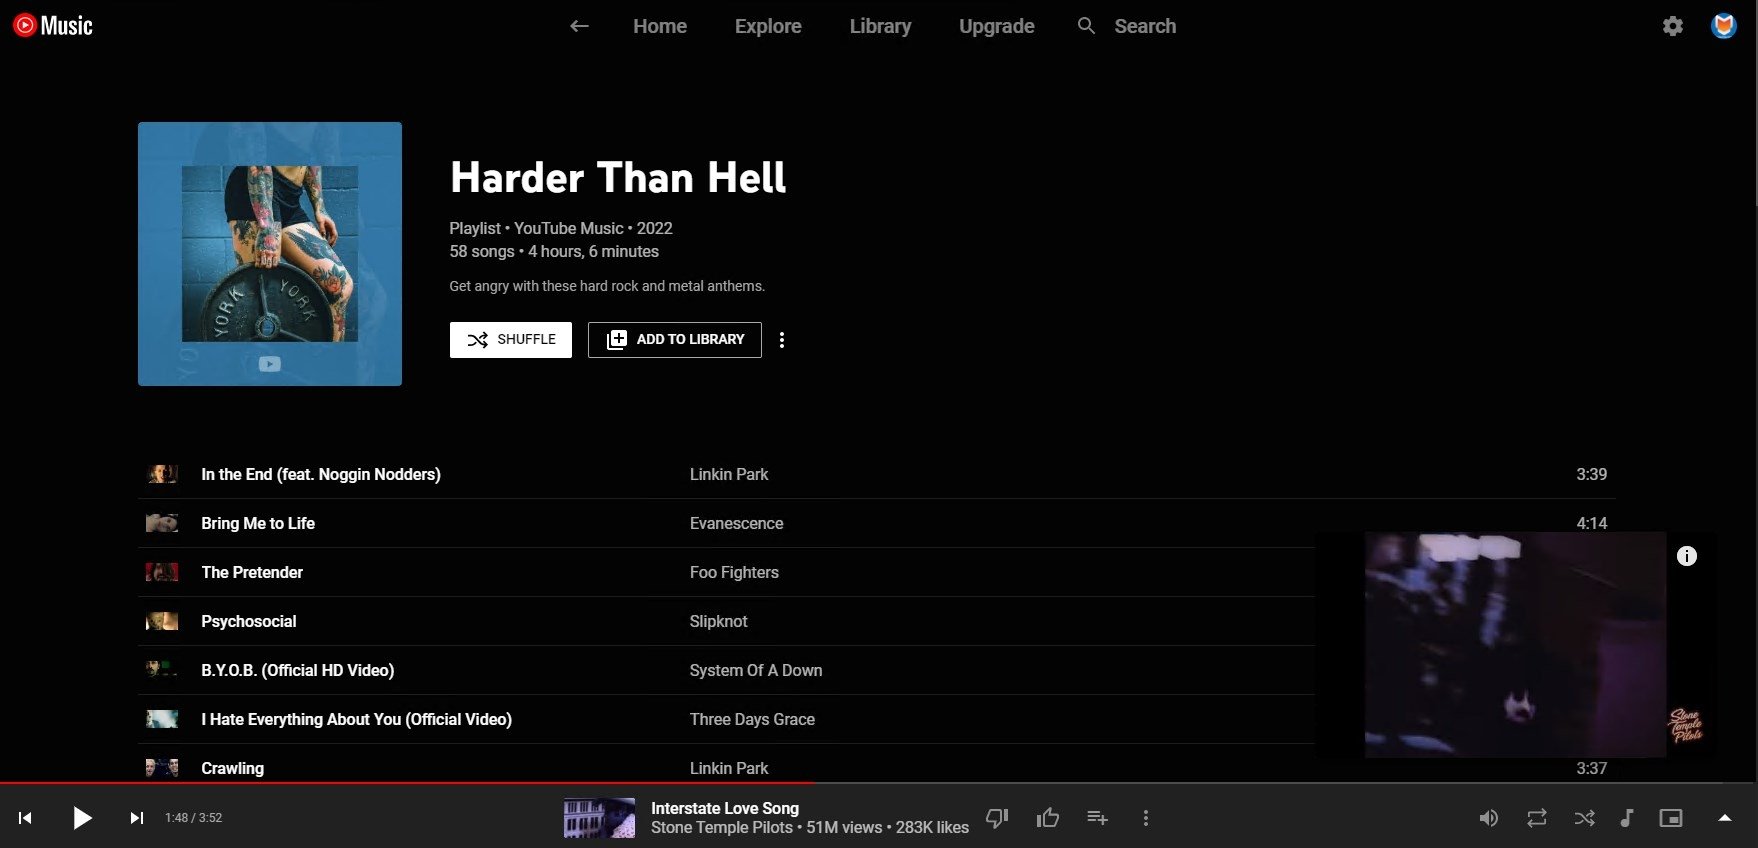Click the Stone Temple Pilots channel watermark
Viewport: 1758px width, 848px height.
pos(1686,725)
